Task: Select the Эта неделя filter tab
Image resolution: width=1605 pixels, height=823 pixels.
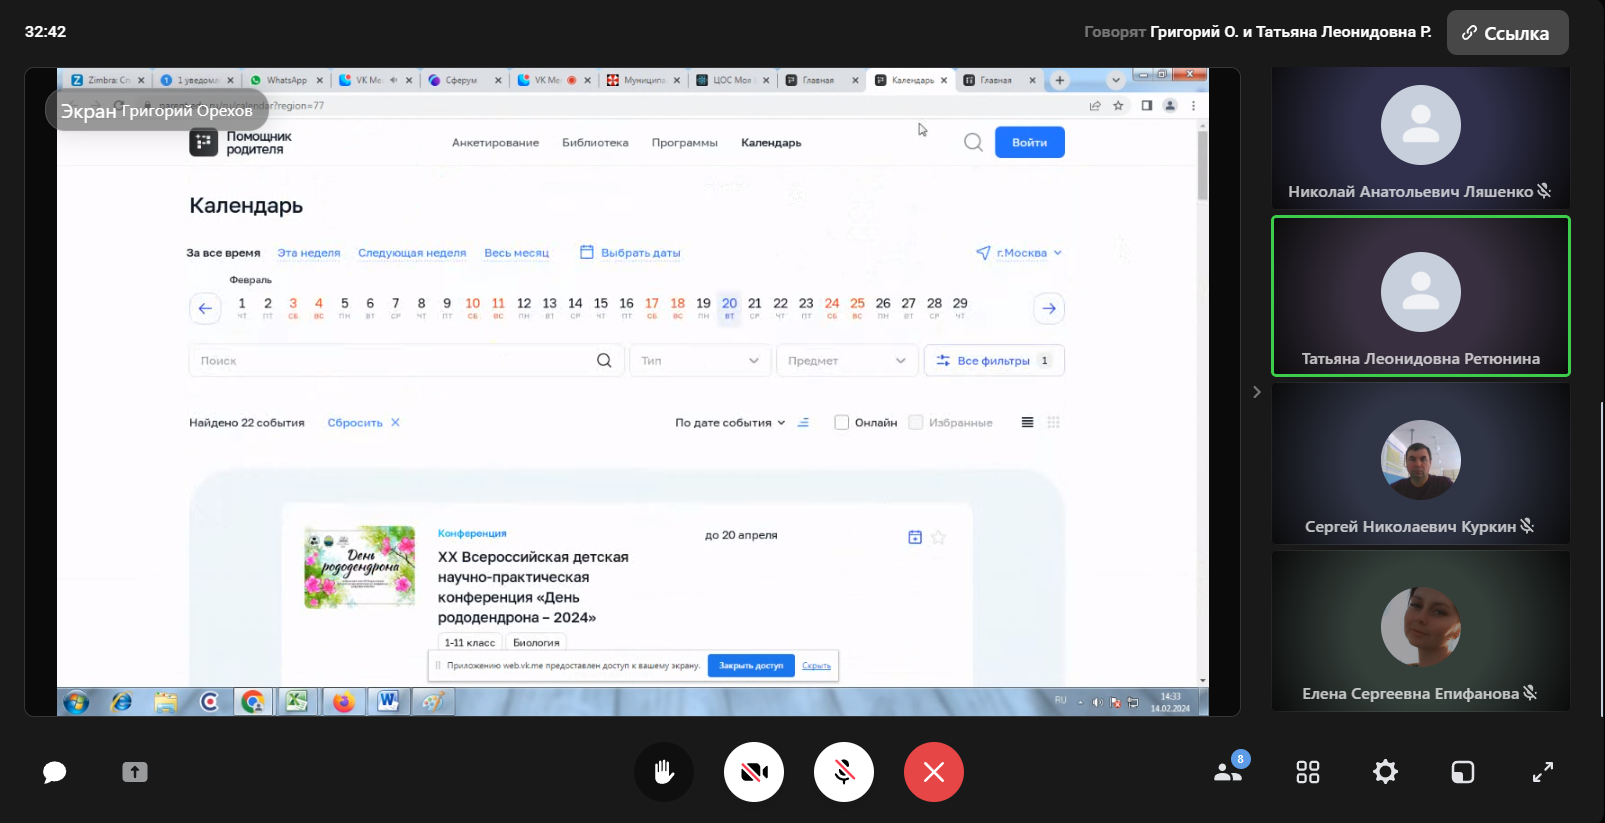Action: click(x=309, y=253)
